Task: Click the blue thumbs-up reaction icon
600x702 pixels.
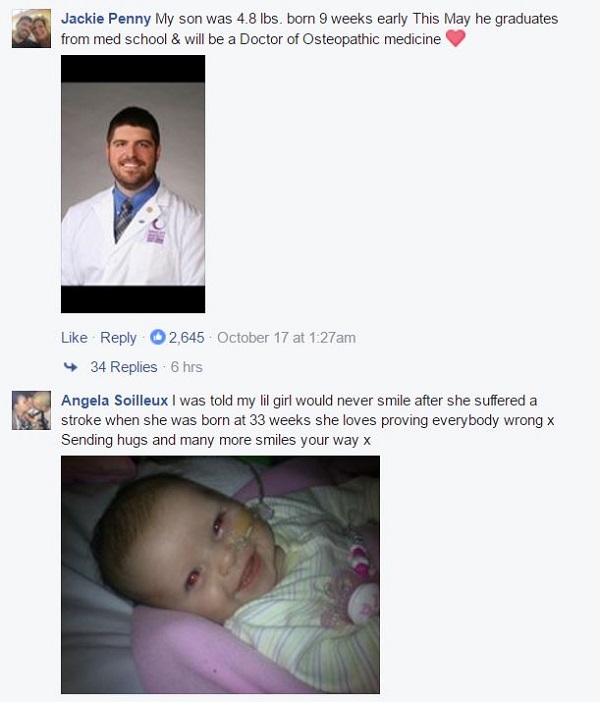Action: point(158,337)
